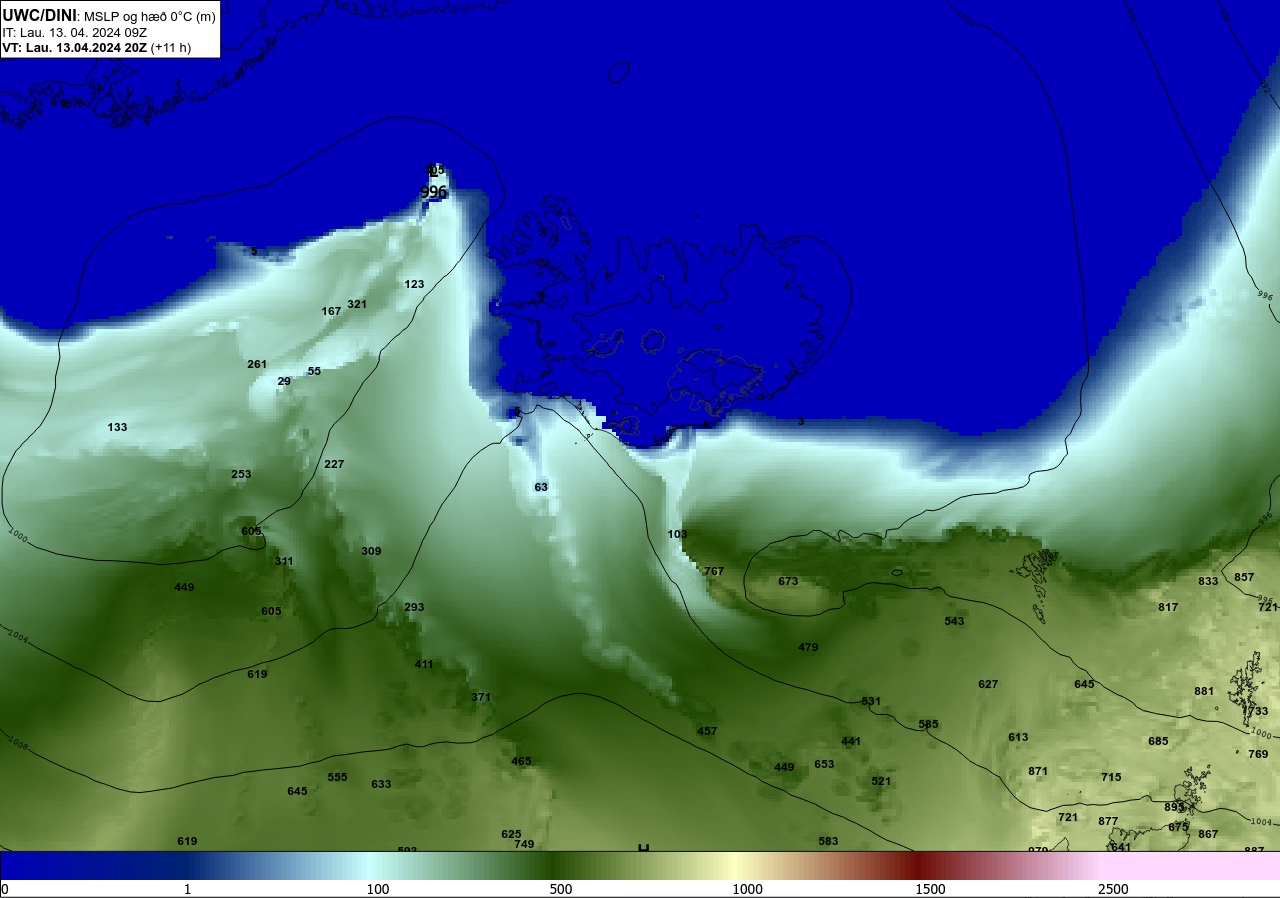
Task: Click the height value 479
Action: point(808,647)
